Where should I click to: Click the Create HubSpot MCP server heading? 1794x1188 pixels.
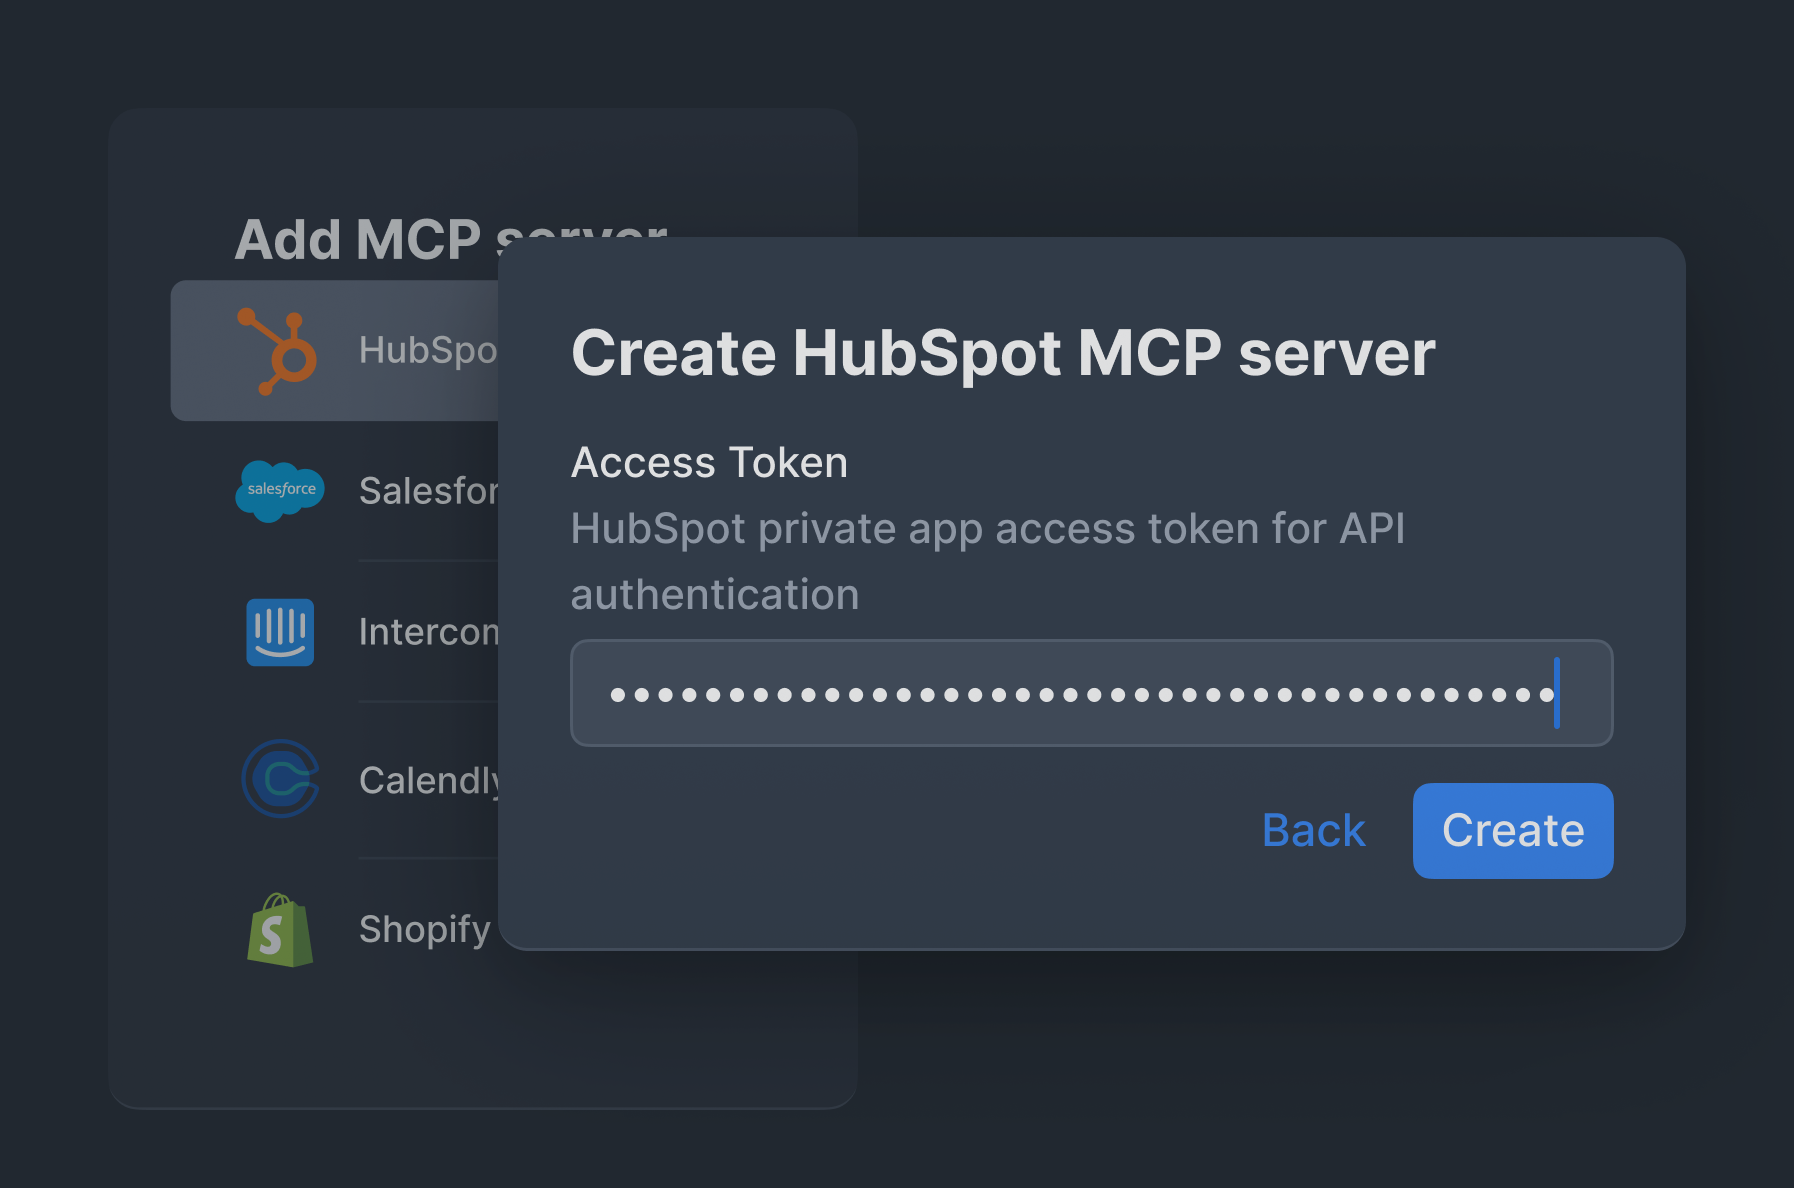click(x=1003, y=353)
